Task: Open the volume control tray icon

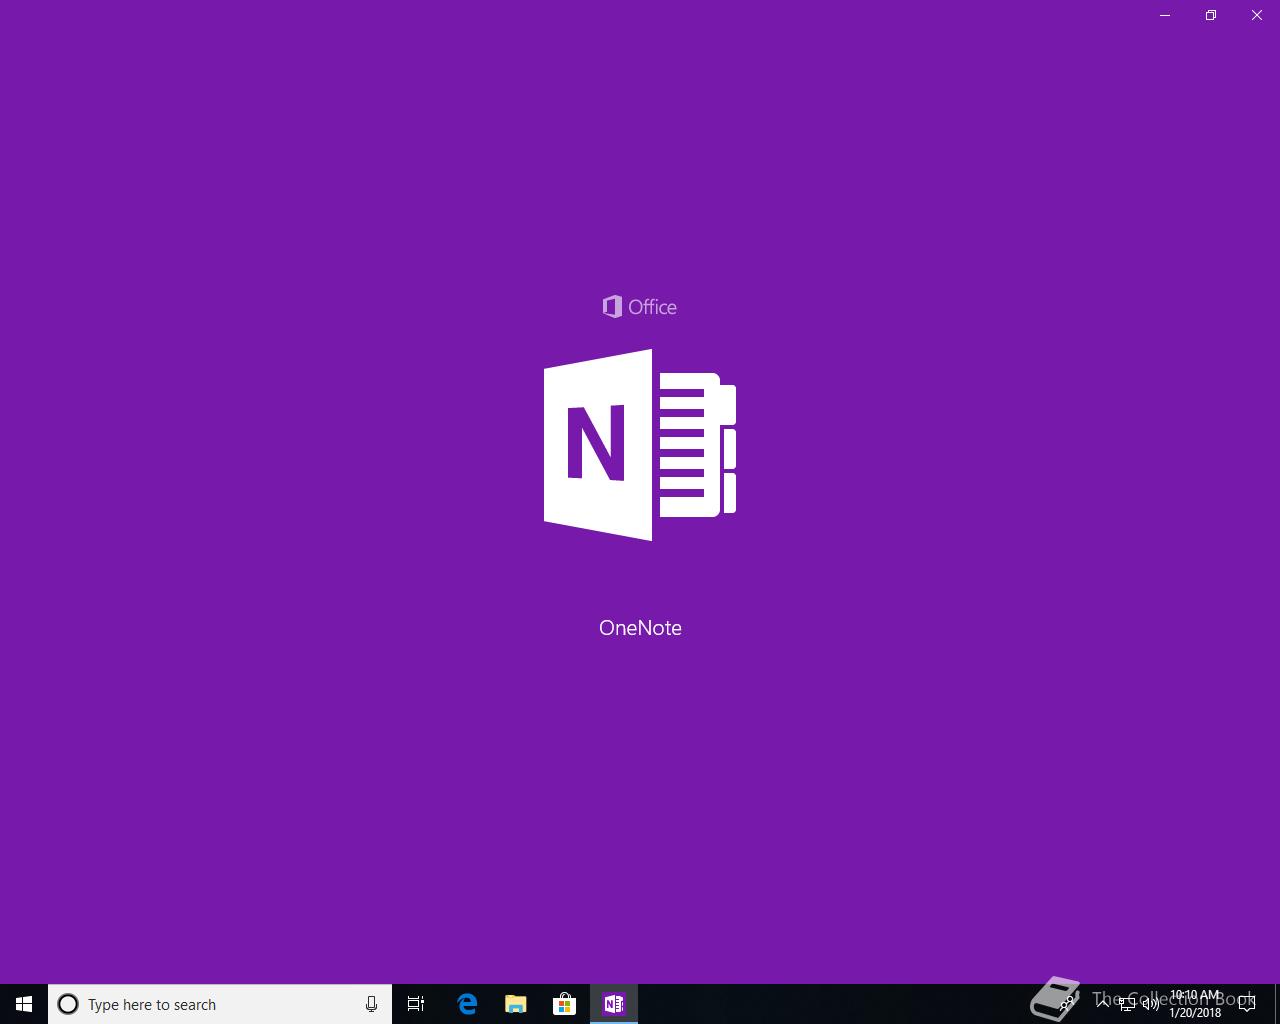Action: click(1150, 1004)
